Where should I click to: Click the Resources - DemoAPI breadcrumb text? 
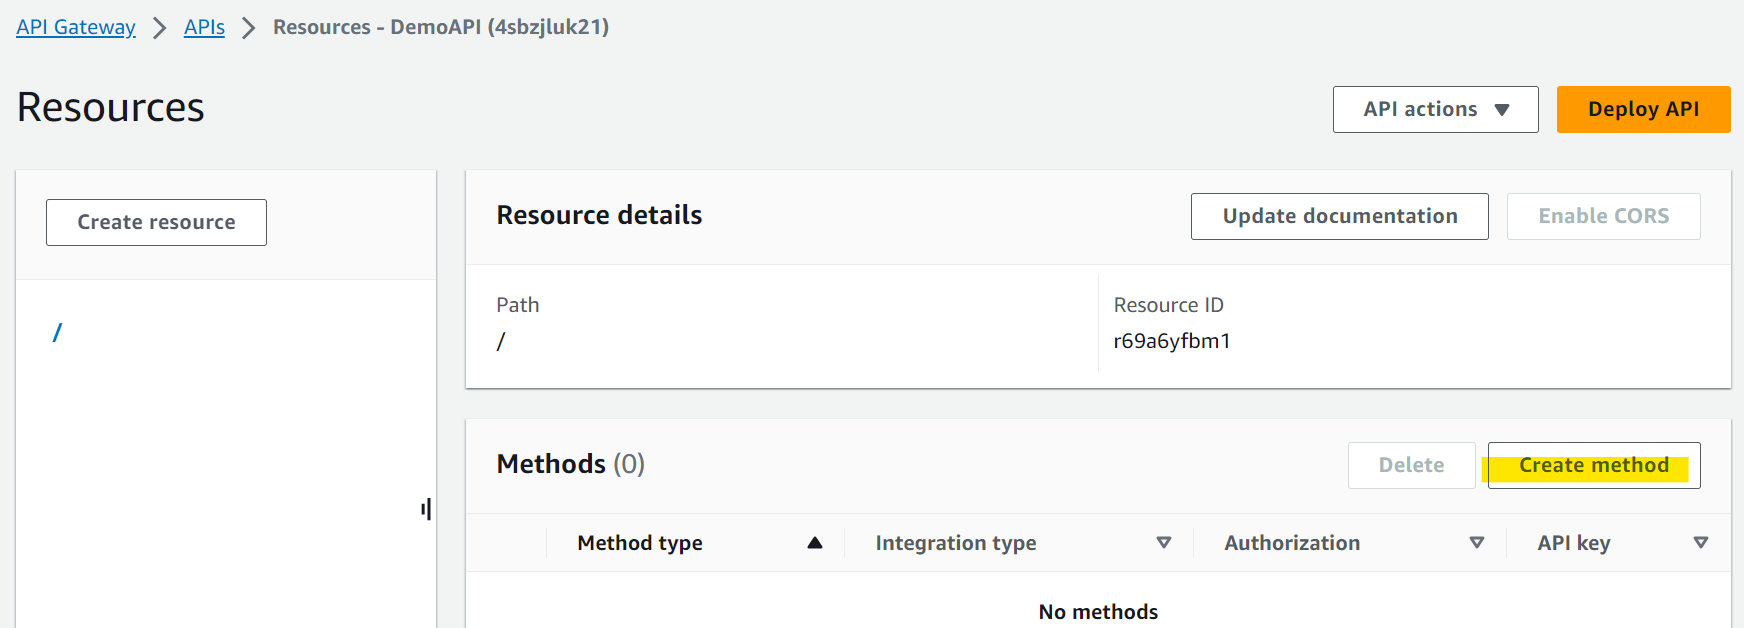(441, 27)
